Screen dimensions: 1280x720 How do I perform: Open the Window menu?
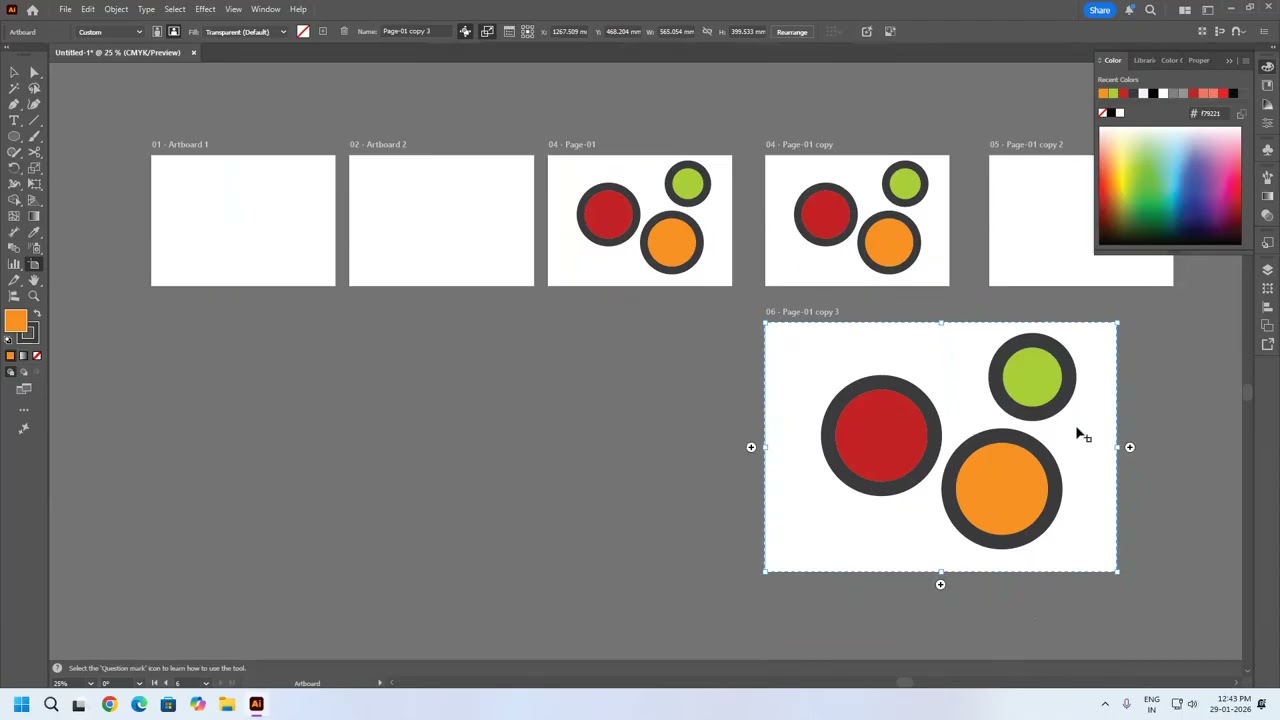tap(265, 9)
